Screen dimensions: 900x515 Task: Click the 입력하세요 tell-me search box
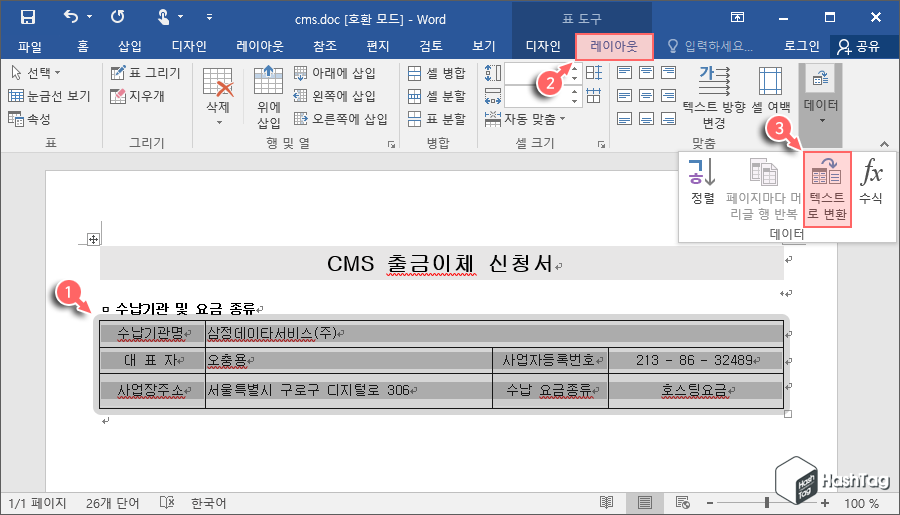(x=711, y=46)
